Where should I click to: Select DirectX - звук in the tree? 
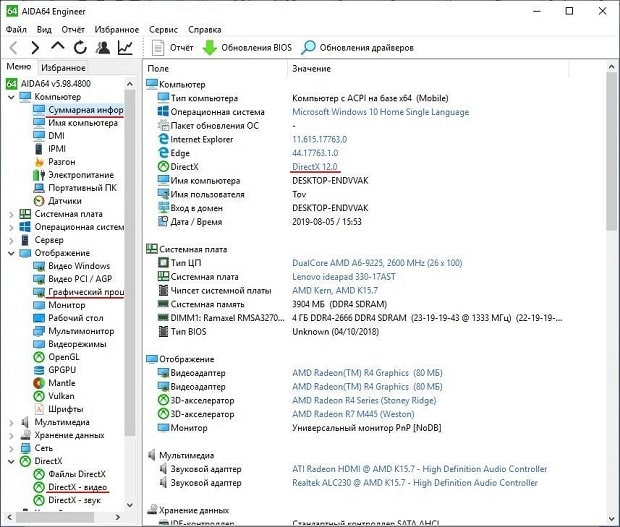74,500
